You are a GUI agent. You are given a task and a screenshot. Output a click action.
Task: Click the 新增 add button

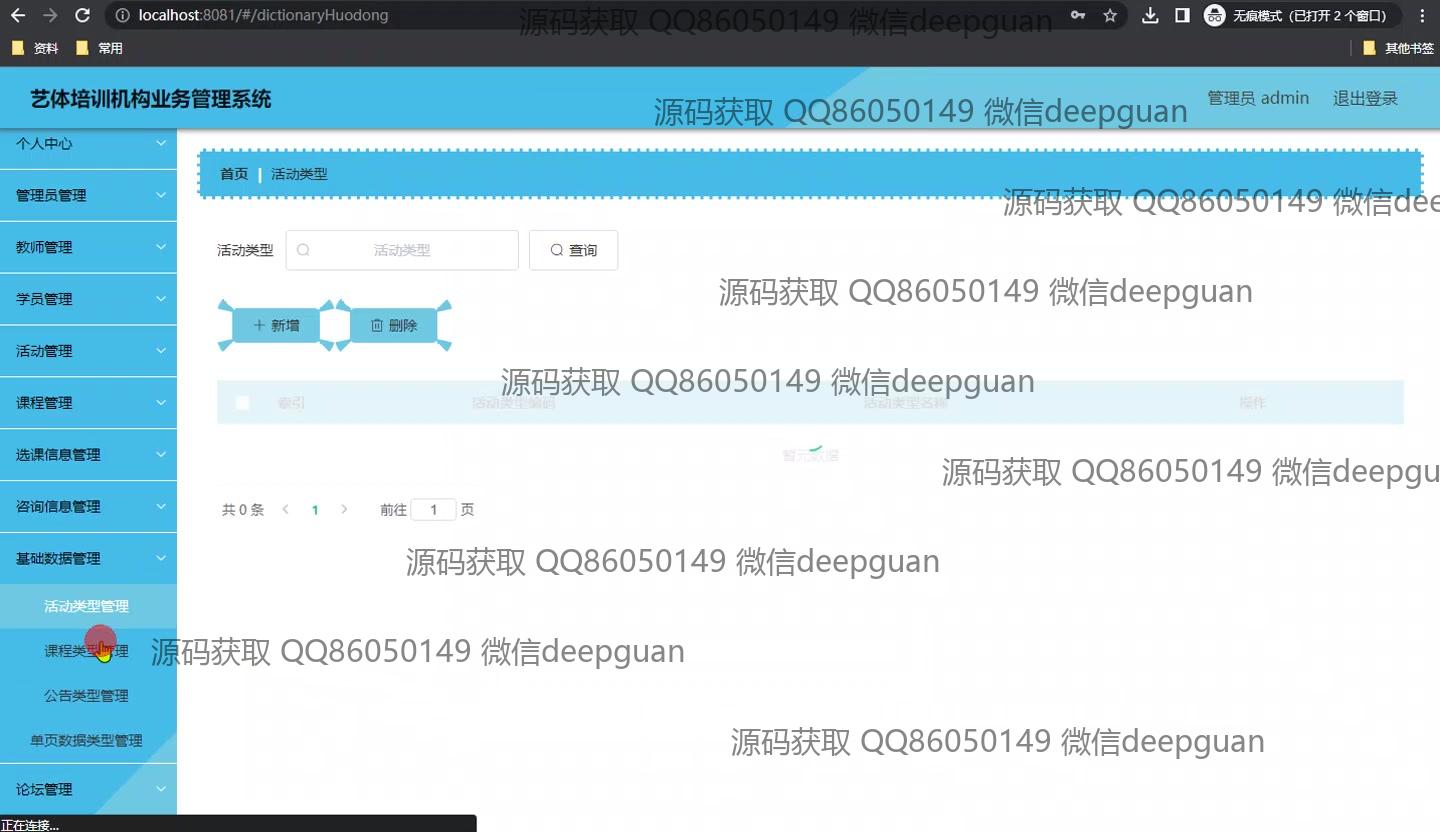point(276,325)
